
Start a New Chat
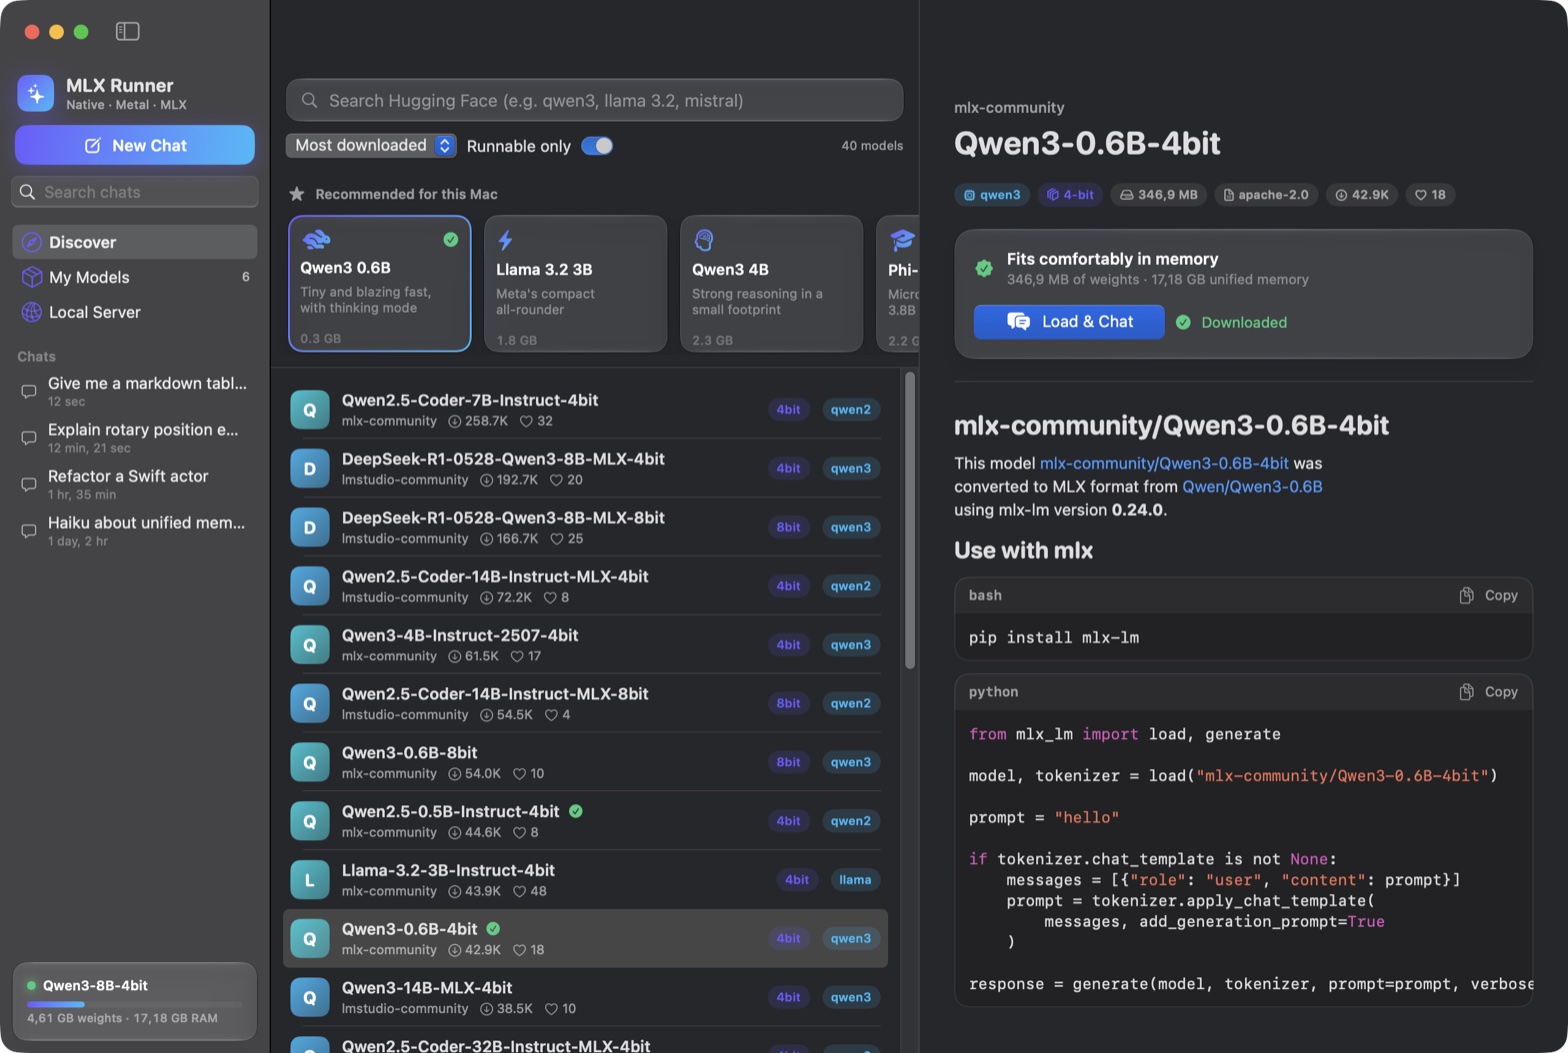[x=135, y=145]
